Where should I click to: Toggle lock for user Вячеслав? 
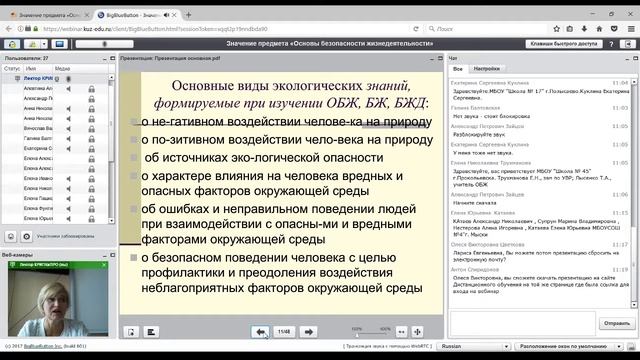(91, 129)
